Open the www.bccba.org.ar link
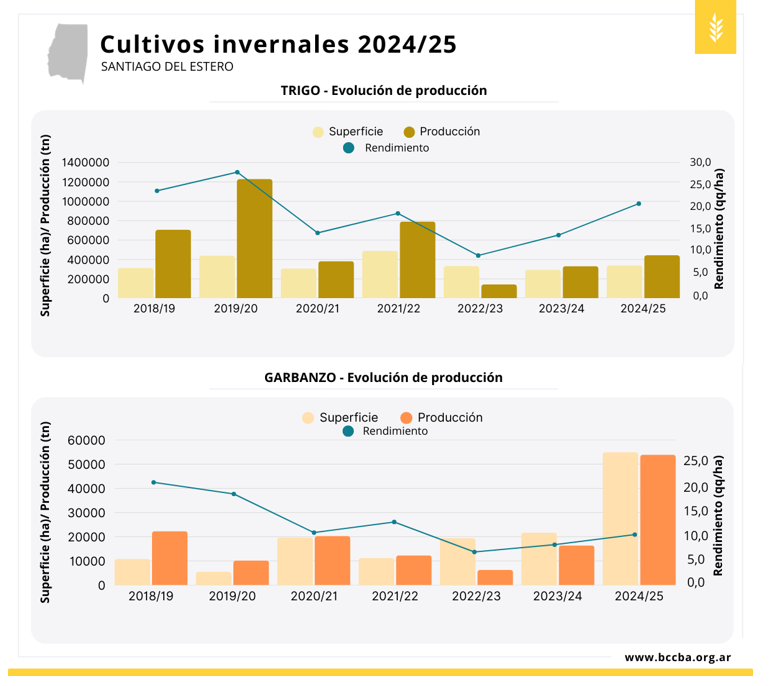 point(677,657)
